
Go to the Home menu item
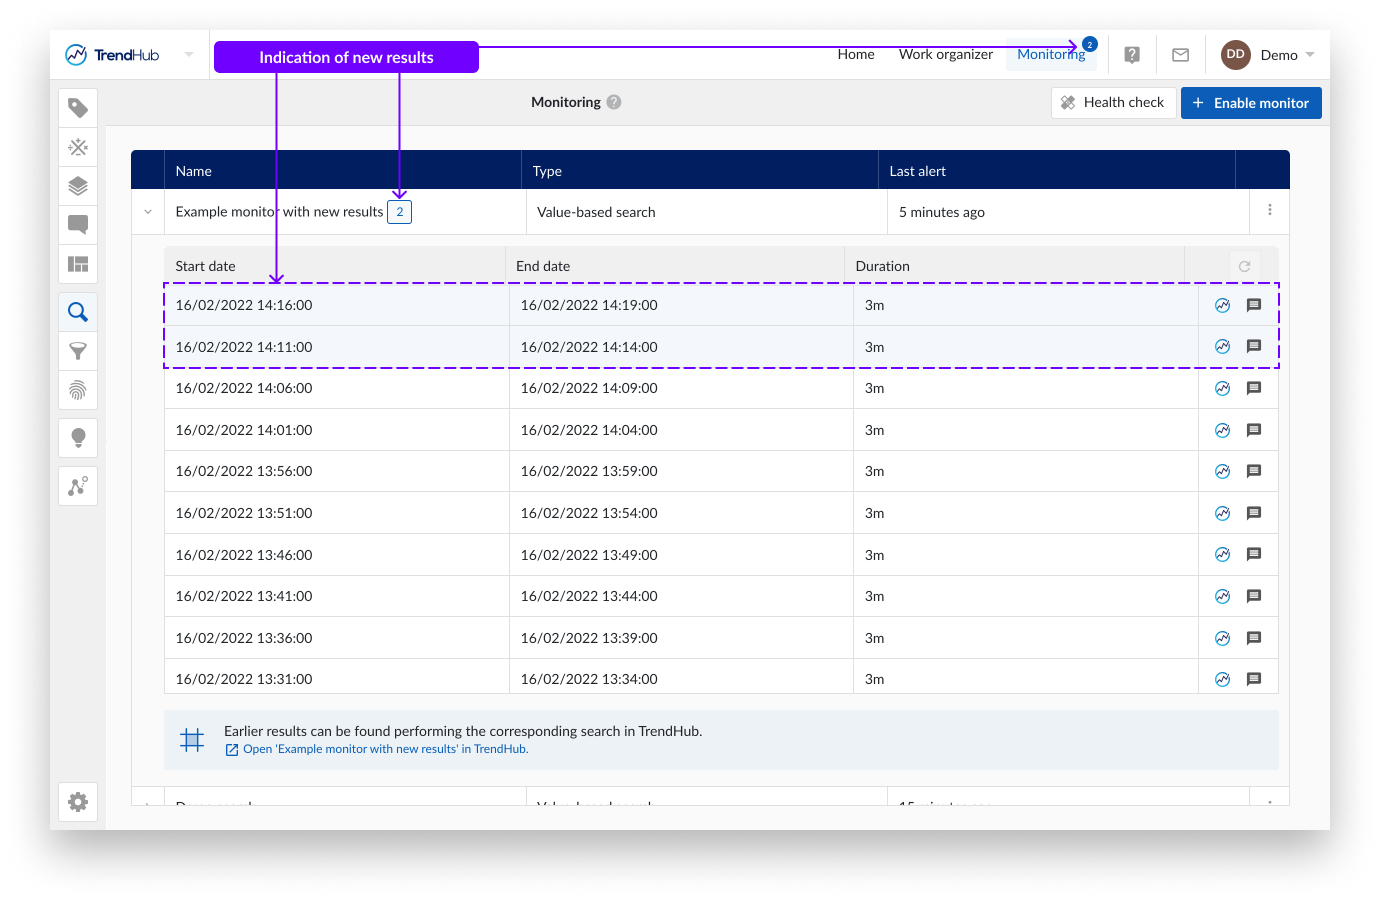point(856,55)
